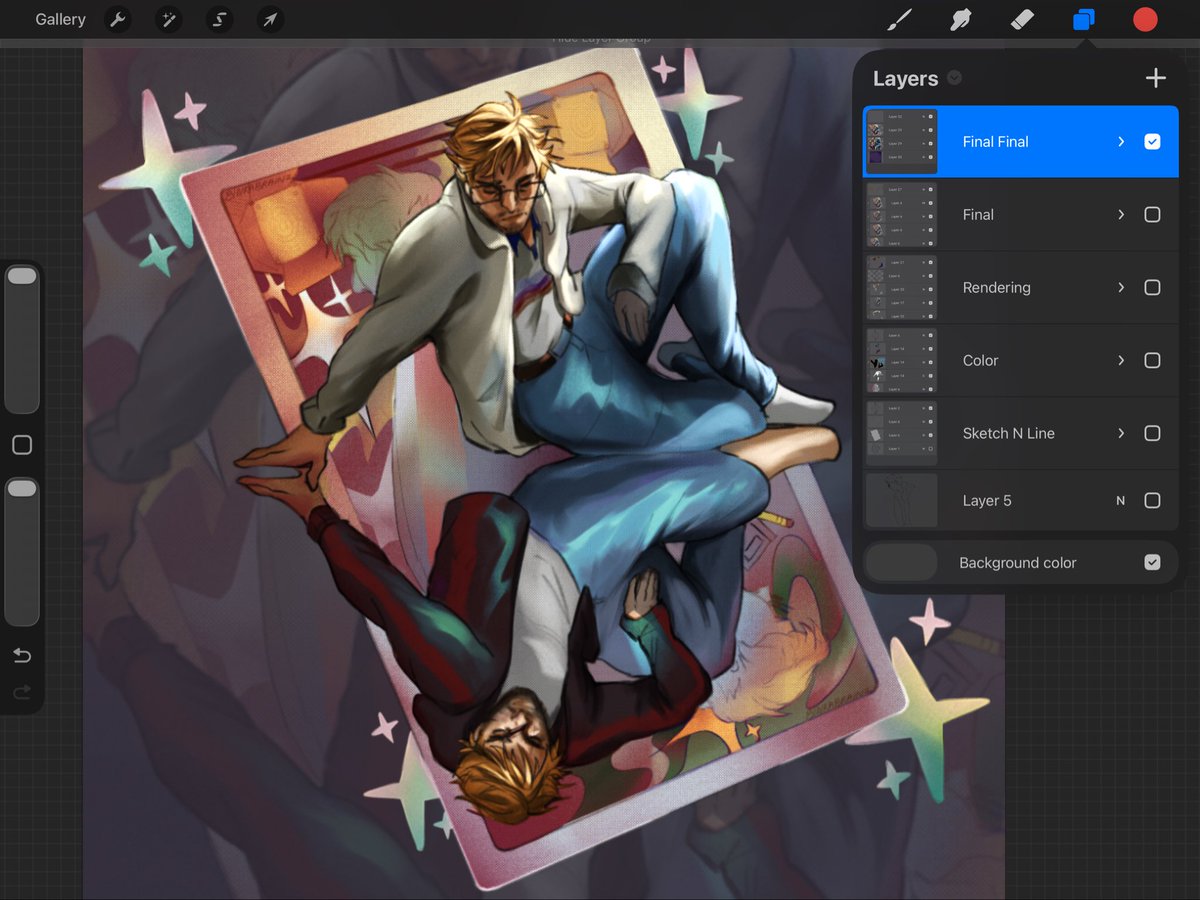This screenshot has width=1200, height=900.
Task: Undo the last action with arrow
Action: [22, 656]
